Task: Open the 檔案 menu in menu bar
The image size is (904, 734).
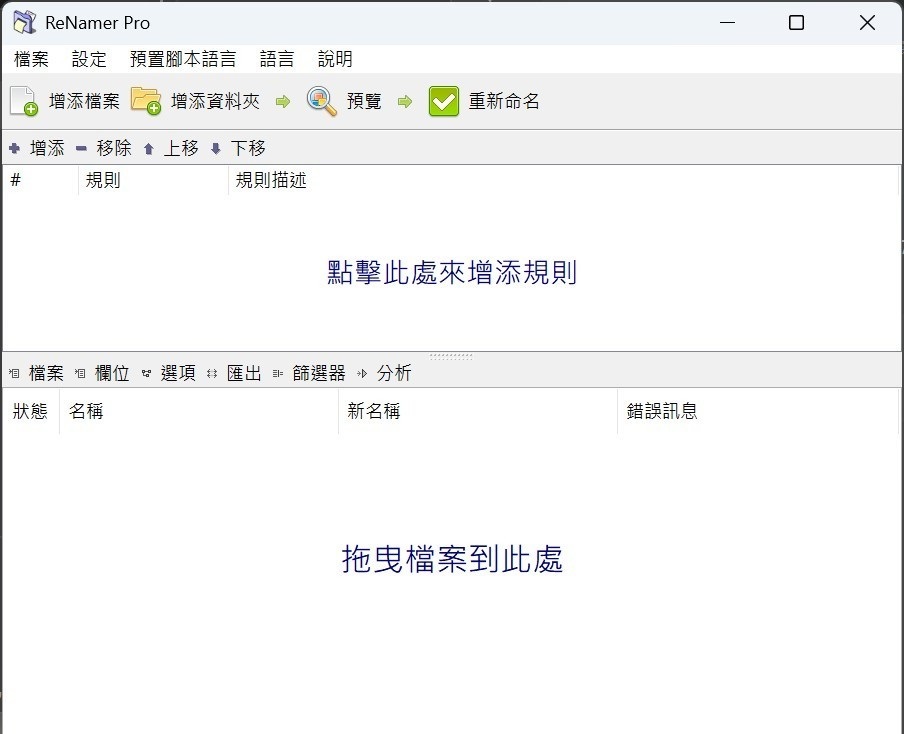Action: pyautogui.click(x=31, y=59)
